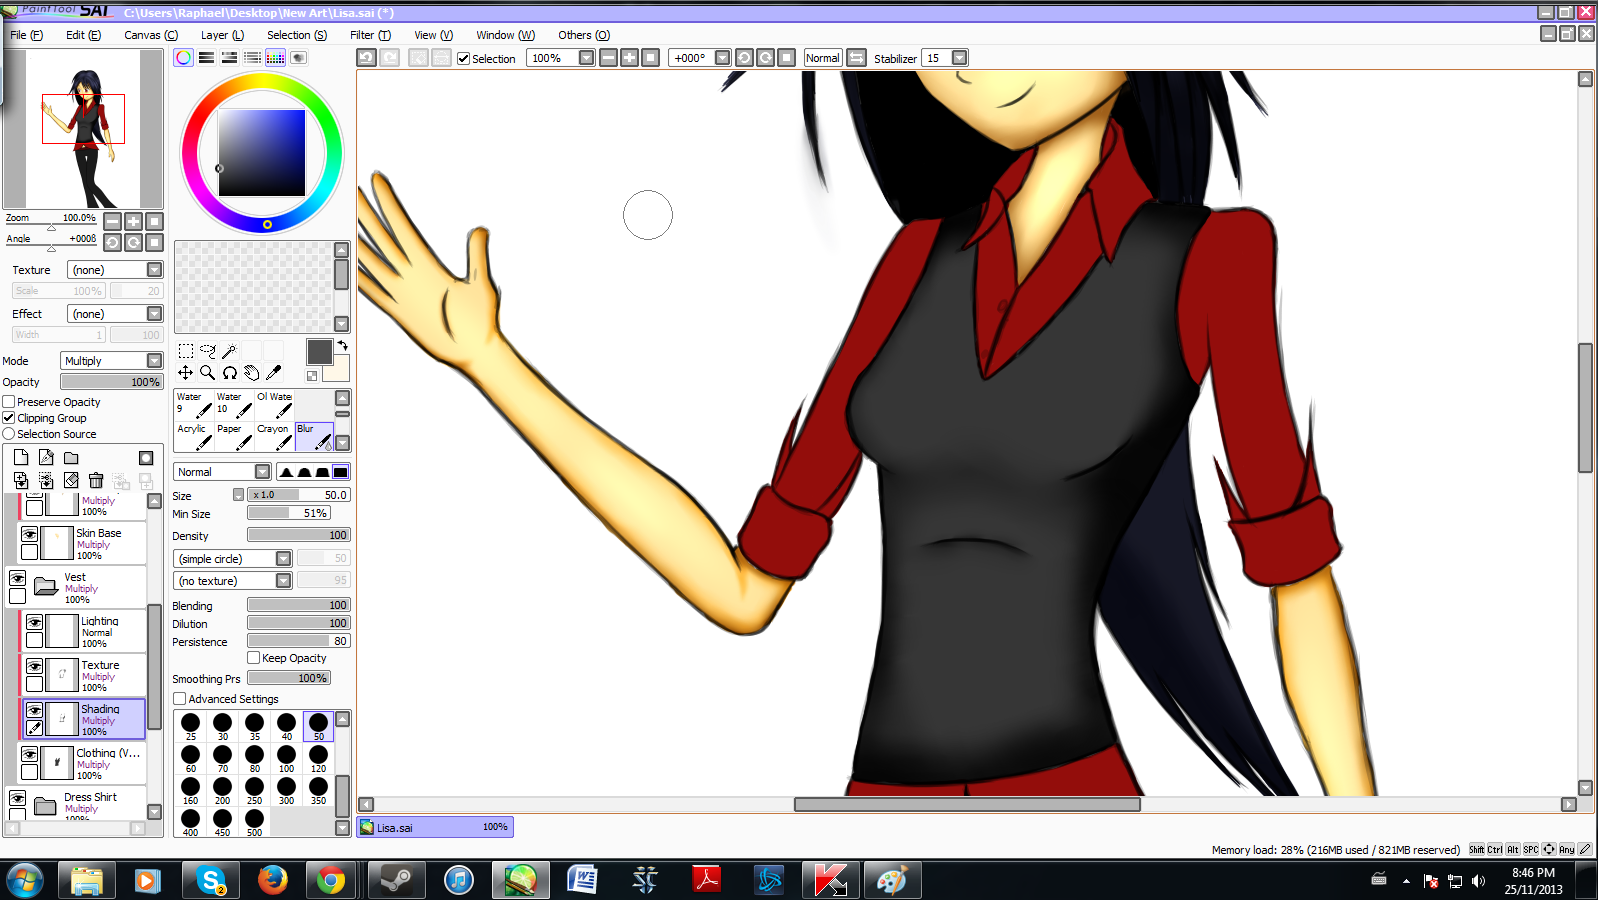
Task: Click the undo arrow in toolbar
Action: tap(367, 58)
